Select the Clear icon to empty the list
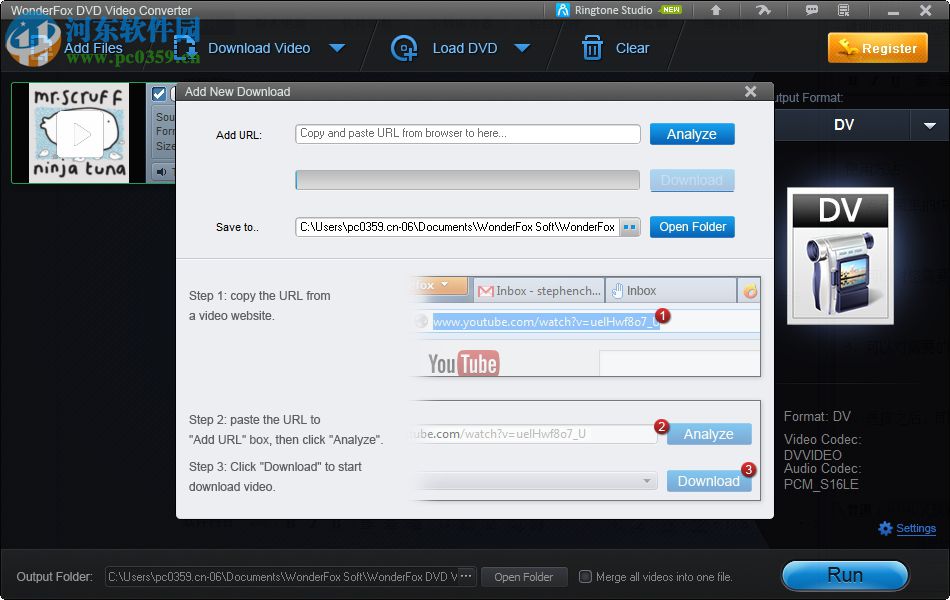 [x=592, y=47]
